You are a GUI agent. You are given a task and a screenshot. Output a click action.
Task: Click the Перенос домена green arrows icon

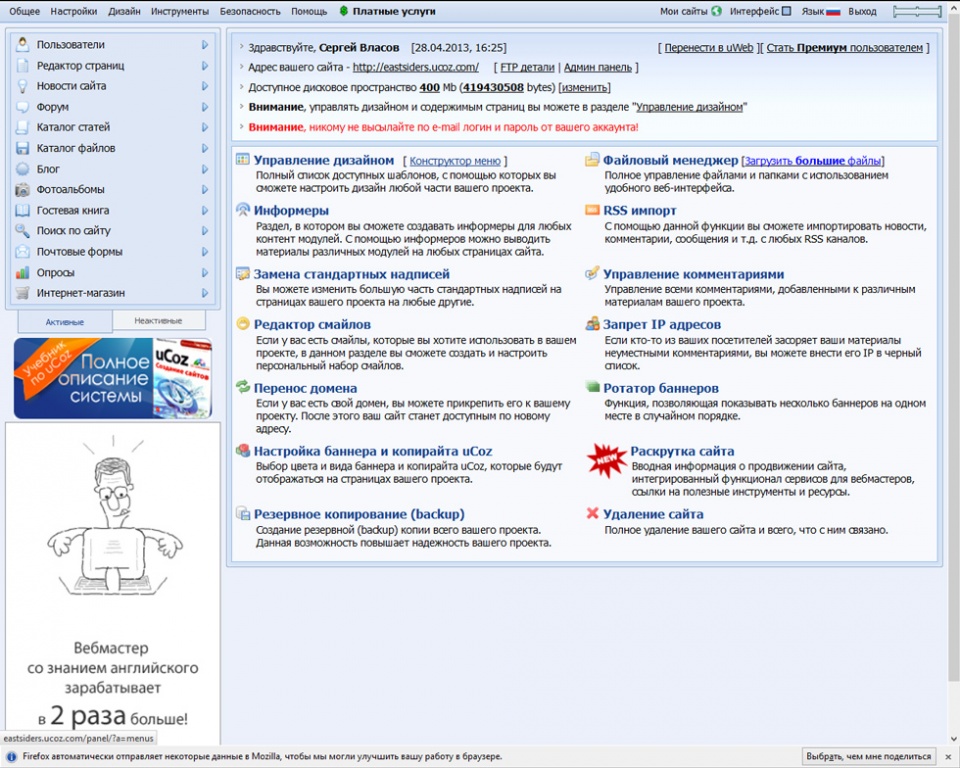(x=243, y=387)
